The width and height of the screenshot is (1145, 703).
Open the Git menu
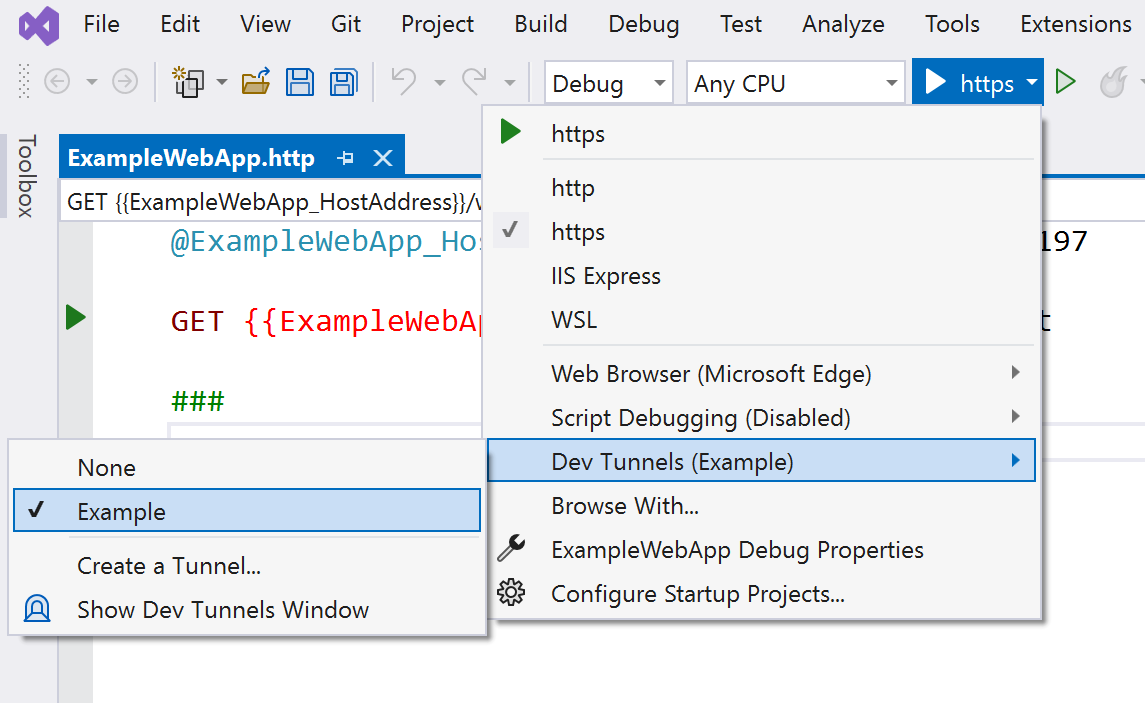pos(345,24)
